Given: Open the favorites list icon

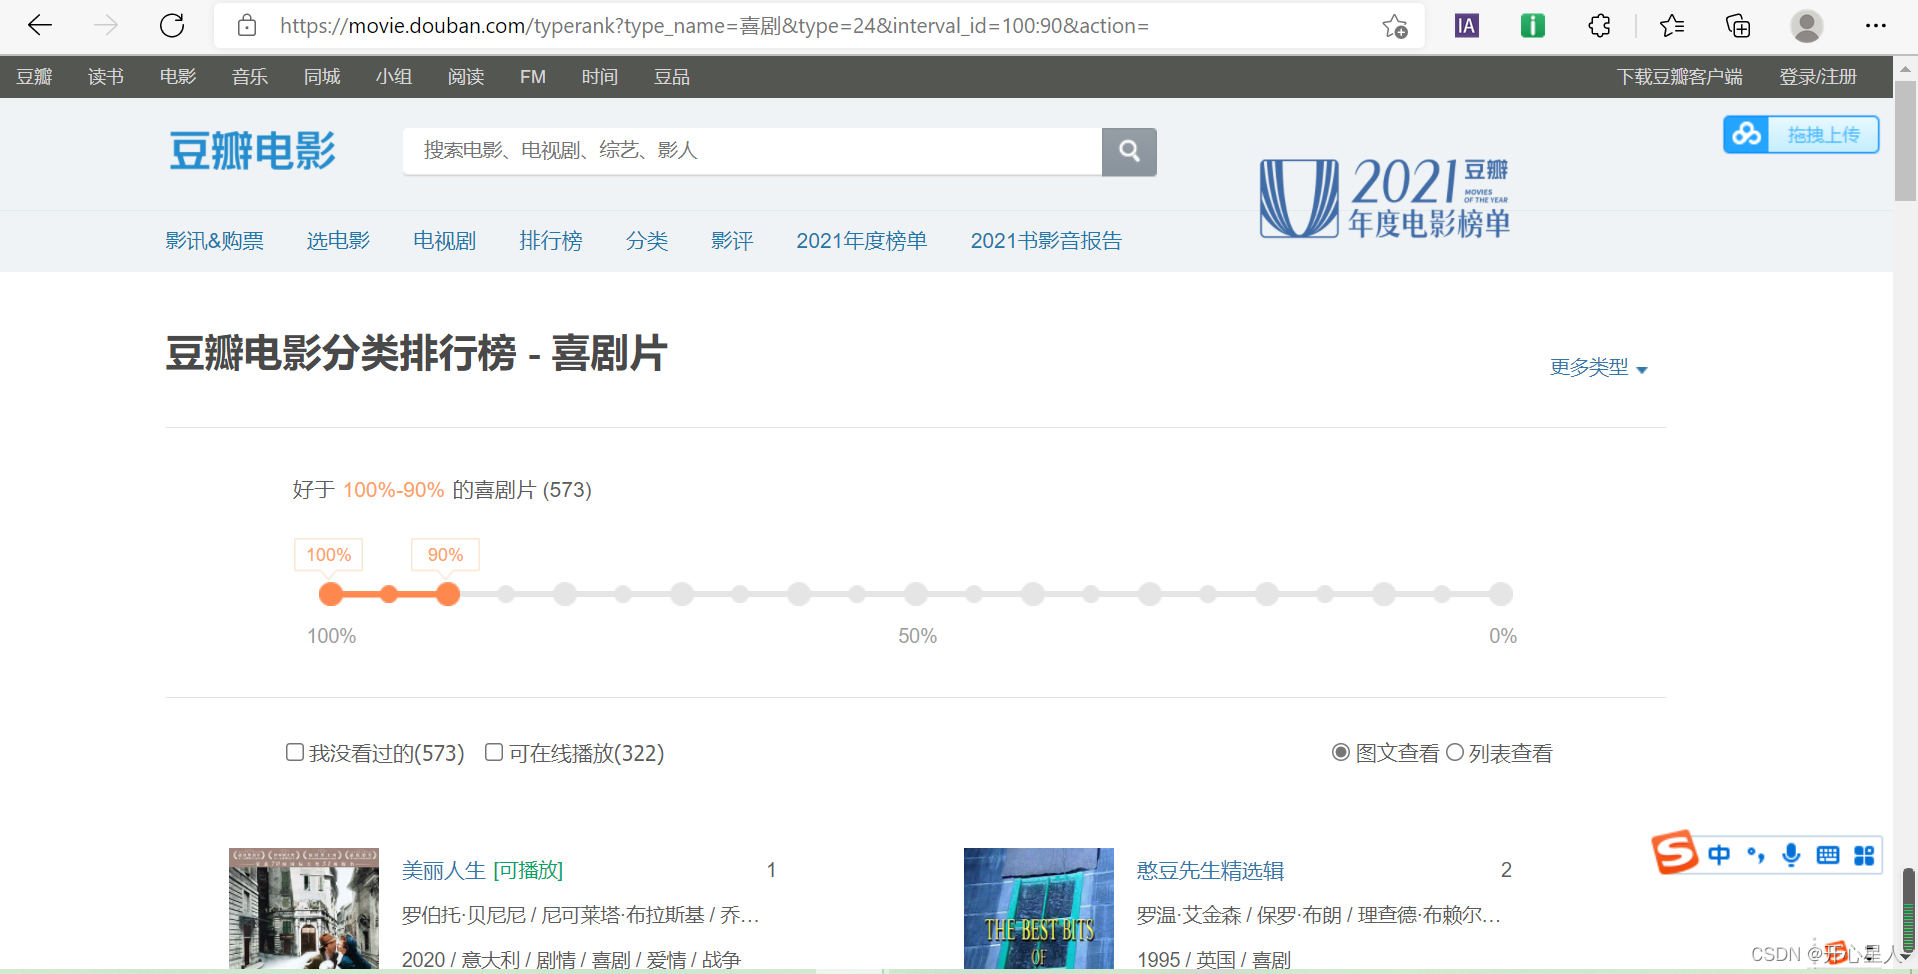Looking at the screenshot, I should (1672, 26).
